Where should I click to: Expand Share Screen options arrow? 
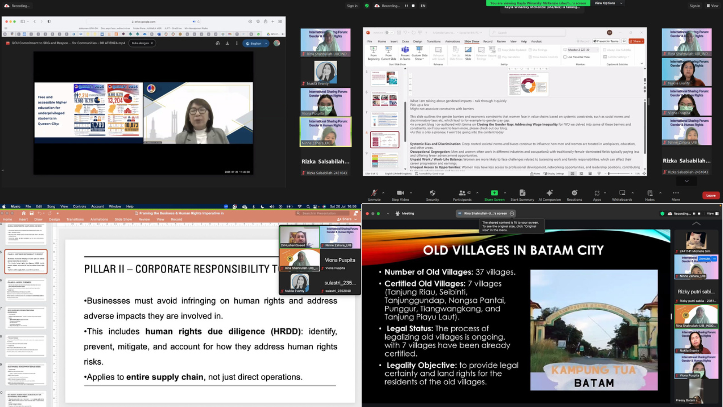point(505,193)
